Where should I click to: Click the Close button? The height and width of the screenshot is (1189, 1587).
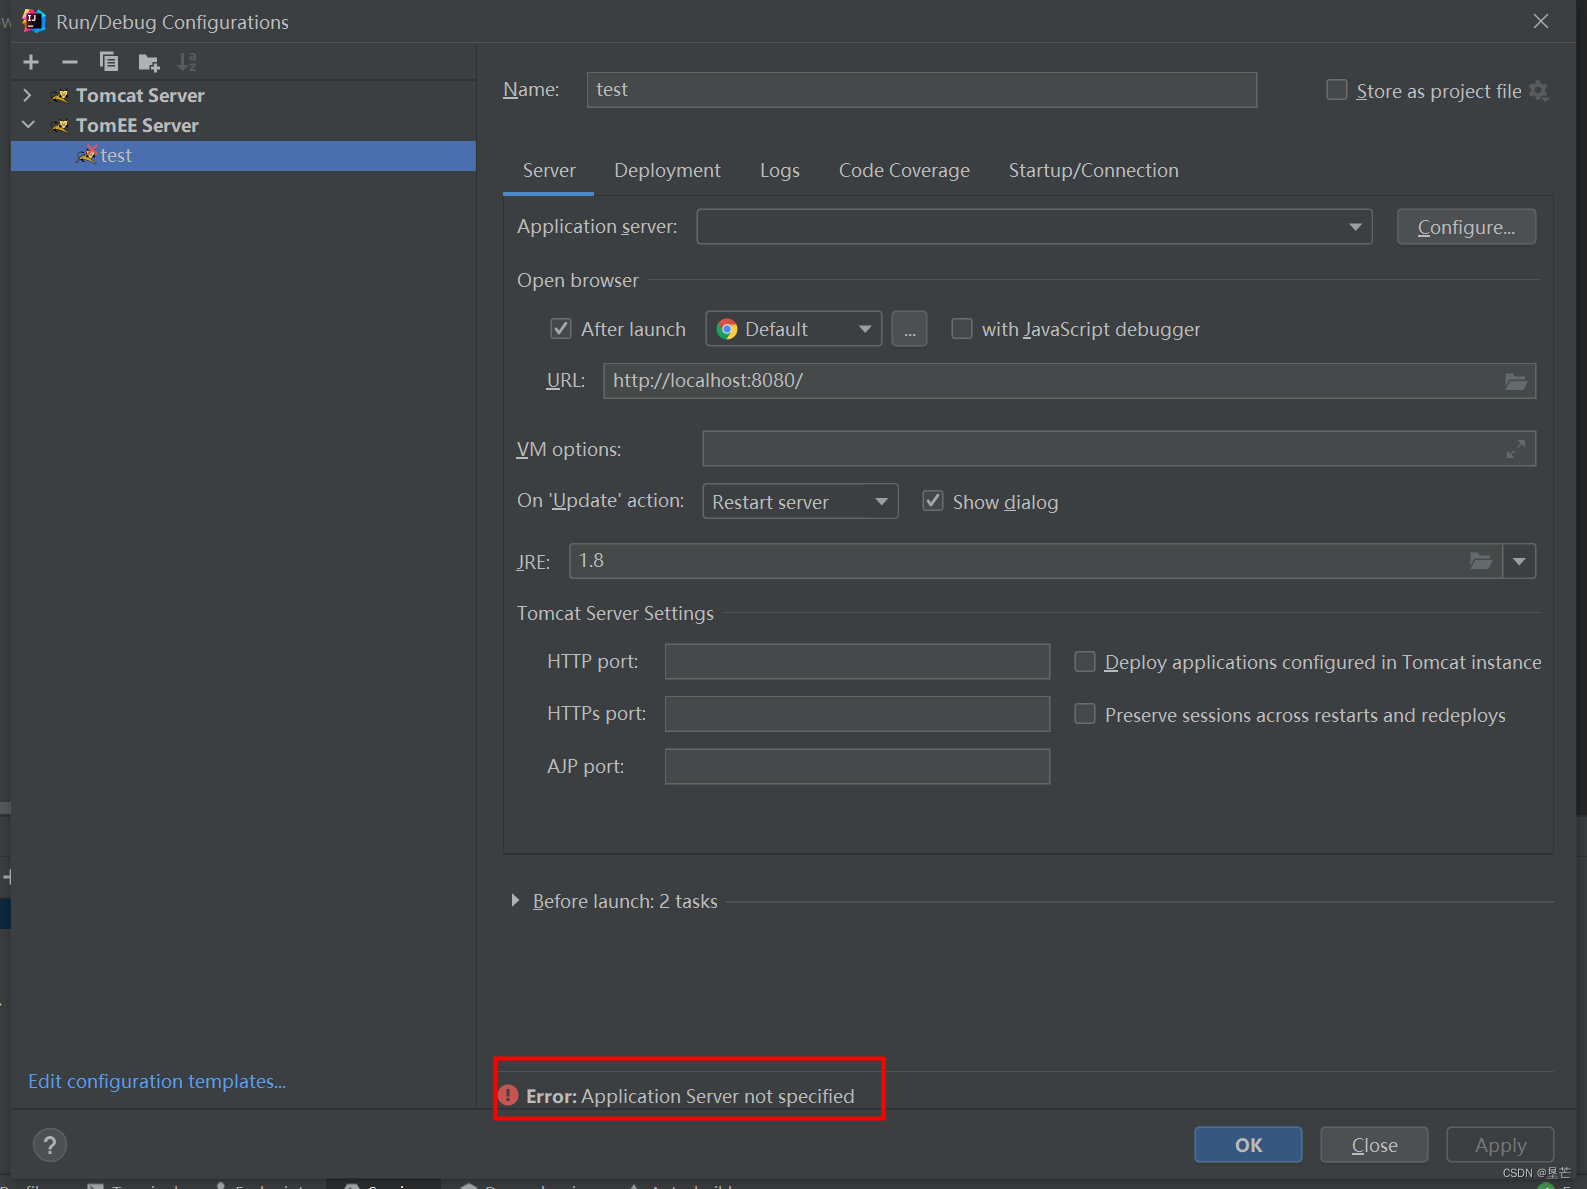click(1374, 1145)
